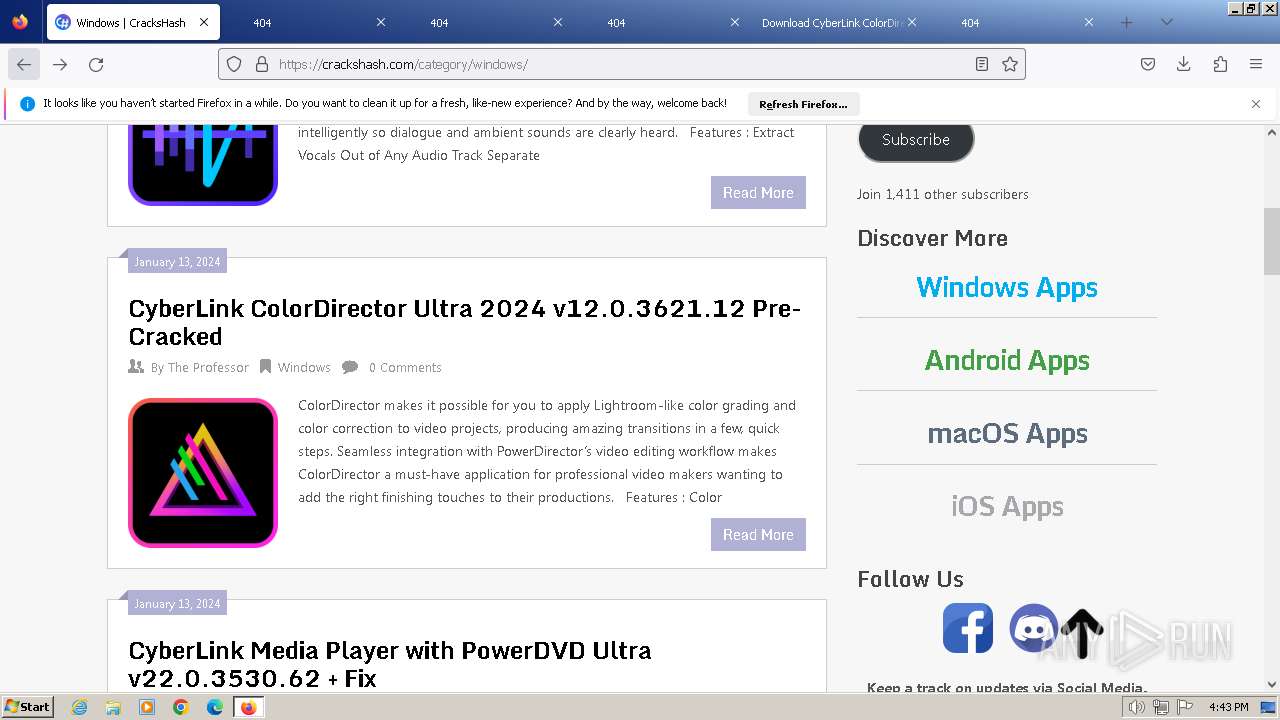1280x720 pixels.
Task: Save the page to Pocket
Action: click(1148, 64)
